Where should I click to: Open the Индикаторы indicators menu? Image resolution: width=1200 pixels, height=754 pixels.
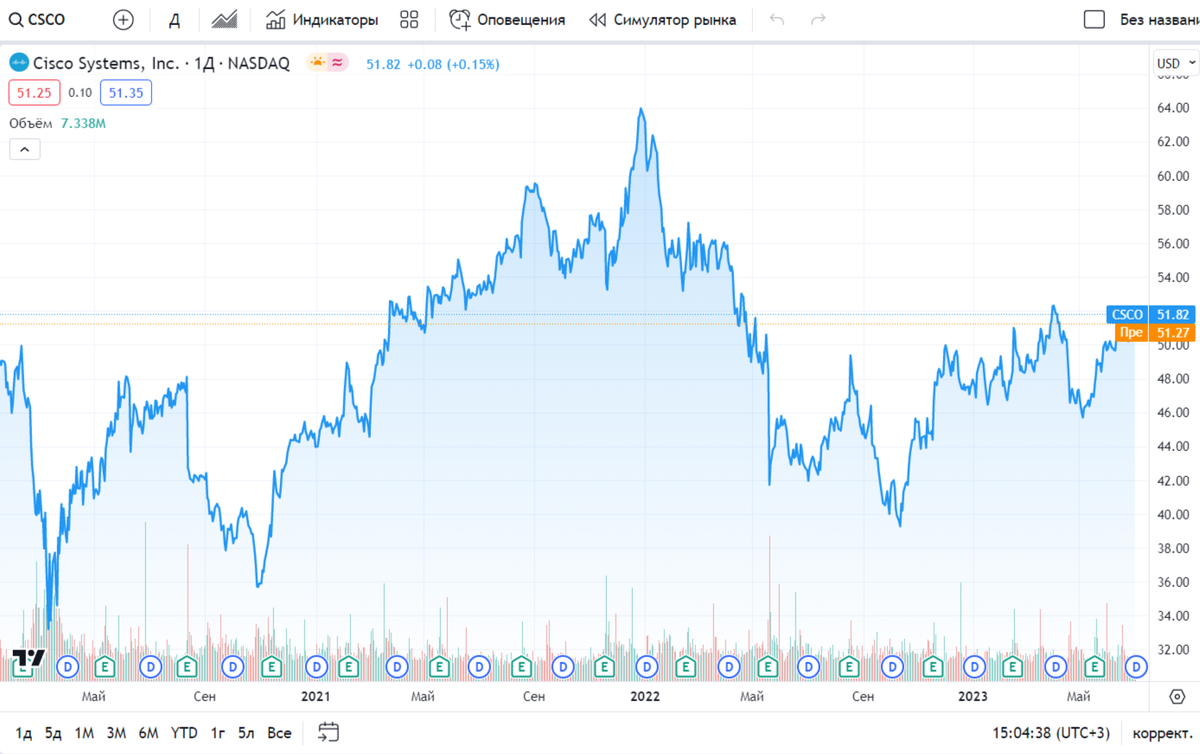click(x=322, y=20)
